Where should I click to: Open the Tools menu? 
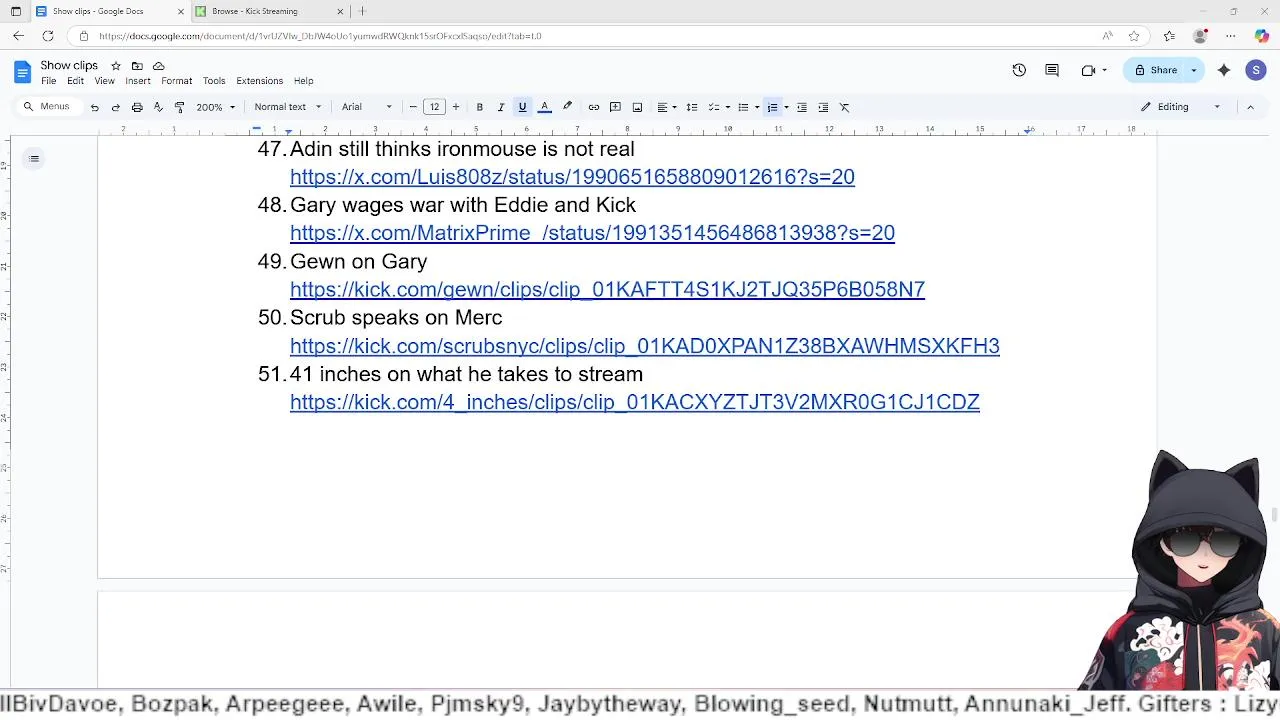[x=214, y=81]
